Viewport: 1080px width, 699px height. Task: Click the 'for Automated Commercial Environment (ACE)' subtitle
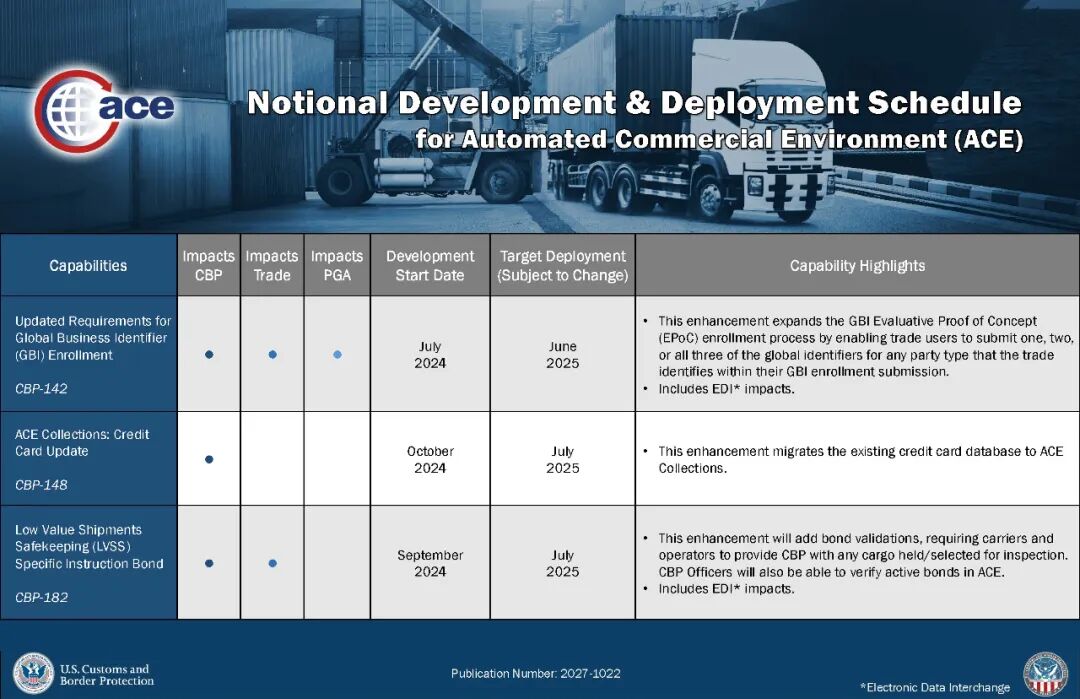click(x=719, y=139)
